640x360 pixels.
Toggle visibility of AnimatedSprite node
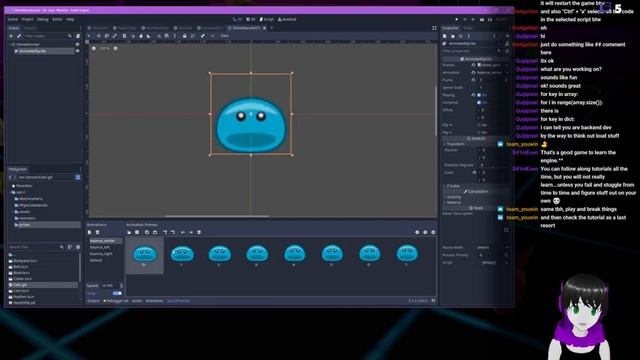78,51
